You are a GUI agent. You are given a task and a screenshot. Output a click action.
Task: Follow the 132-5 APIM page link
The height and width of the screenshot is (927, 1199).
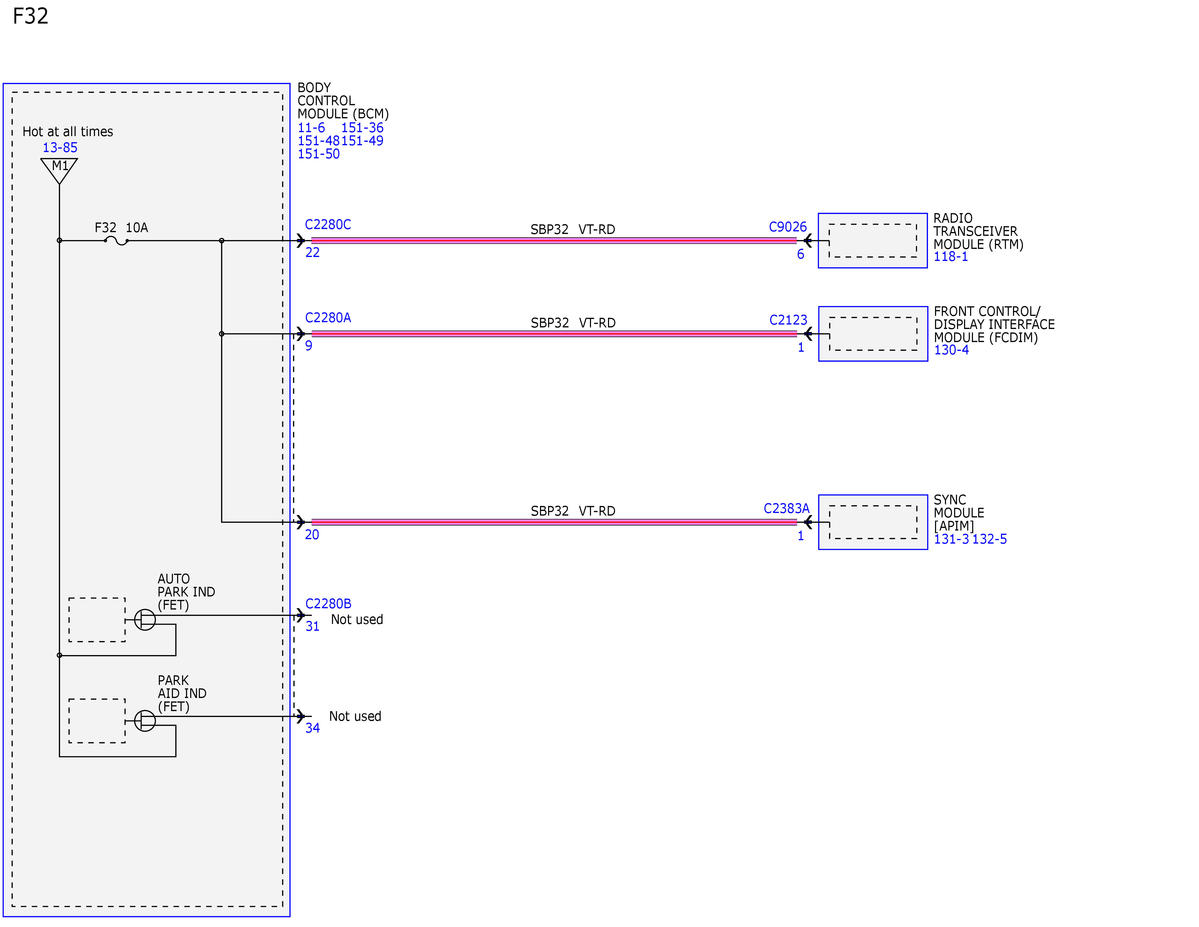[989, 539]
